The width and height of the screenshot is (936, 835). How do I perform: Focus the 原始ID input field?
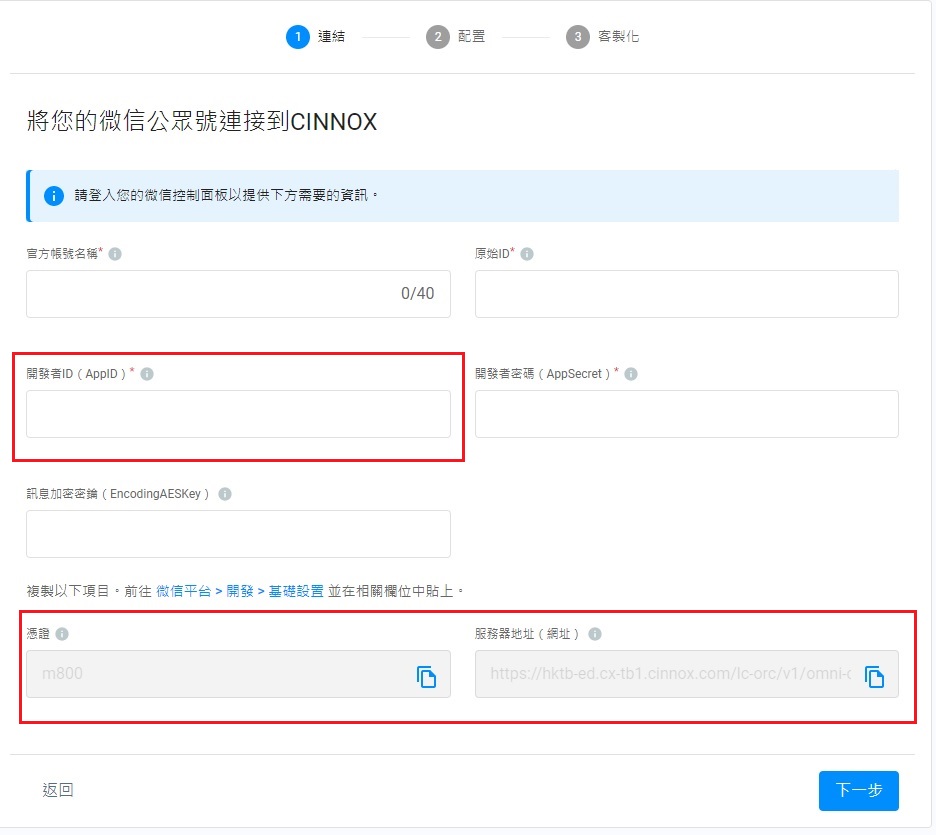(686, 294)
